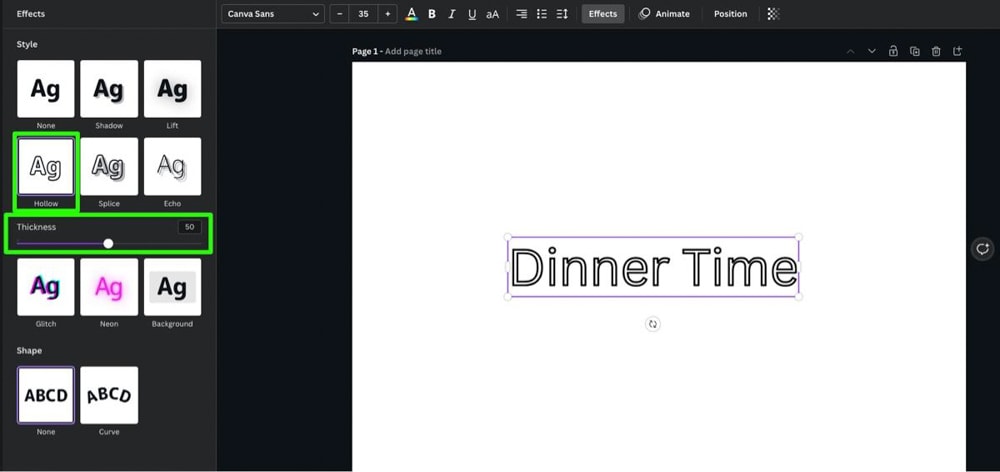Screen dimensions: 1000x472
Task: Open the assistant button at right edge
Action: click(x=983, y=249)
